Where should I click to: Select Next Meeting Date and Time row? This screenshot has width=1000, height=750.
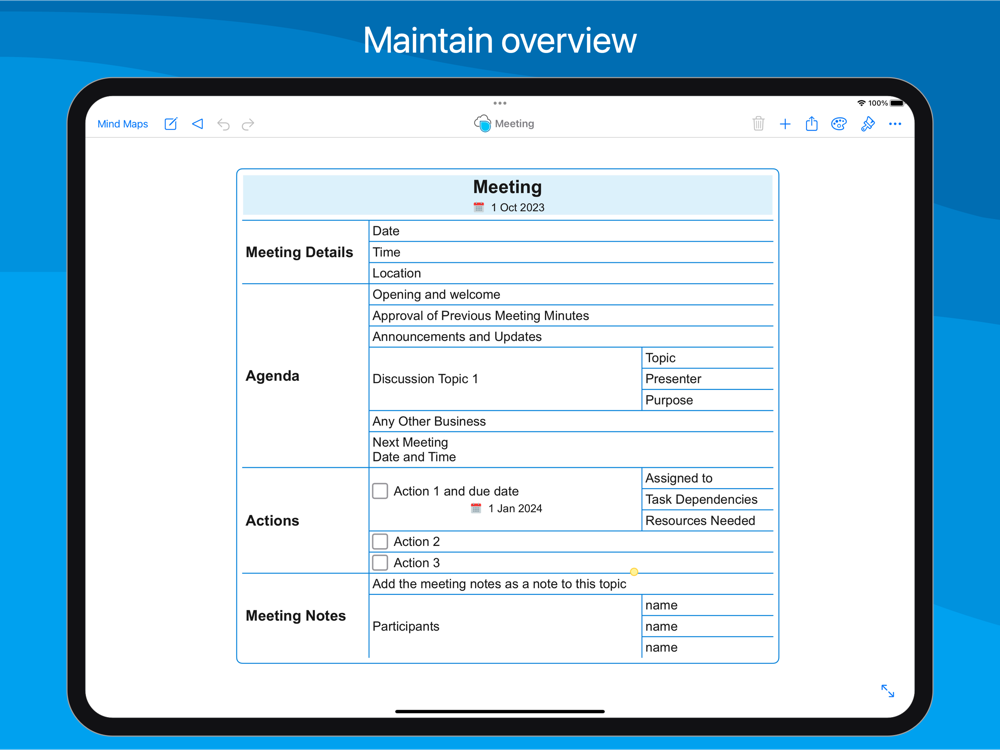(571, 450)
